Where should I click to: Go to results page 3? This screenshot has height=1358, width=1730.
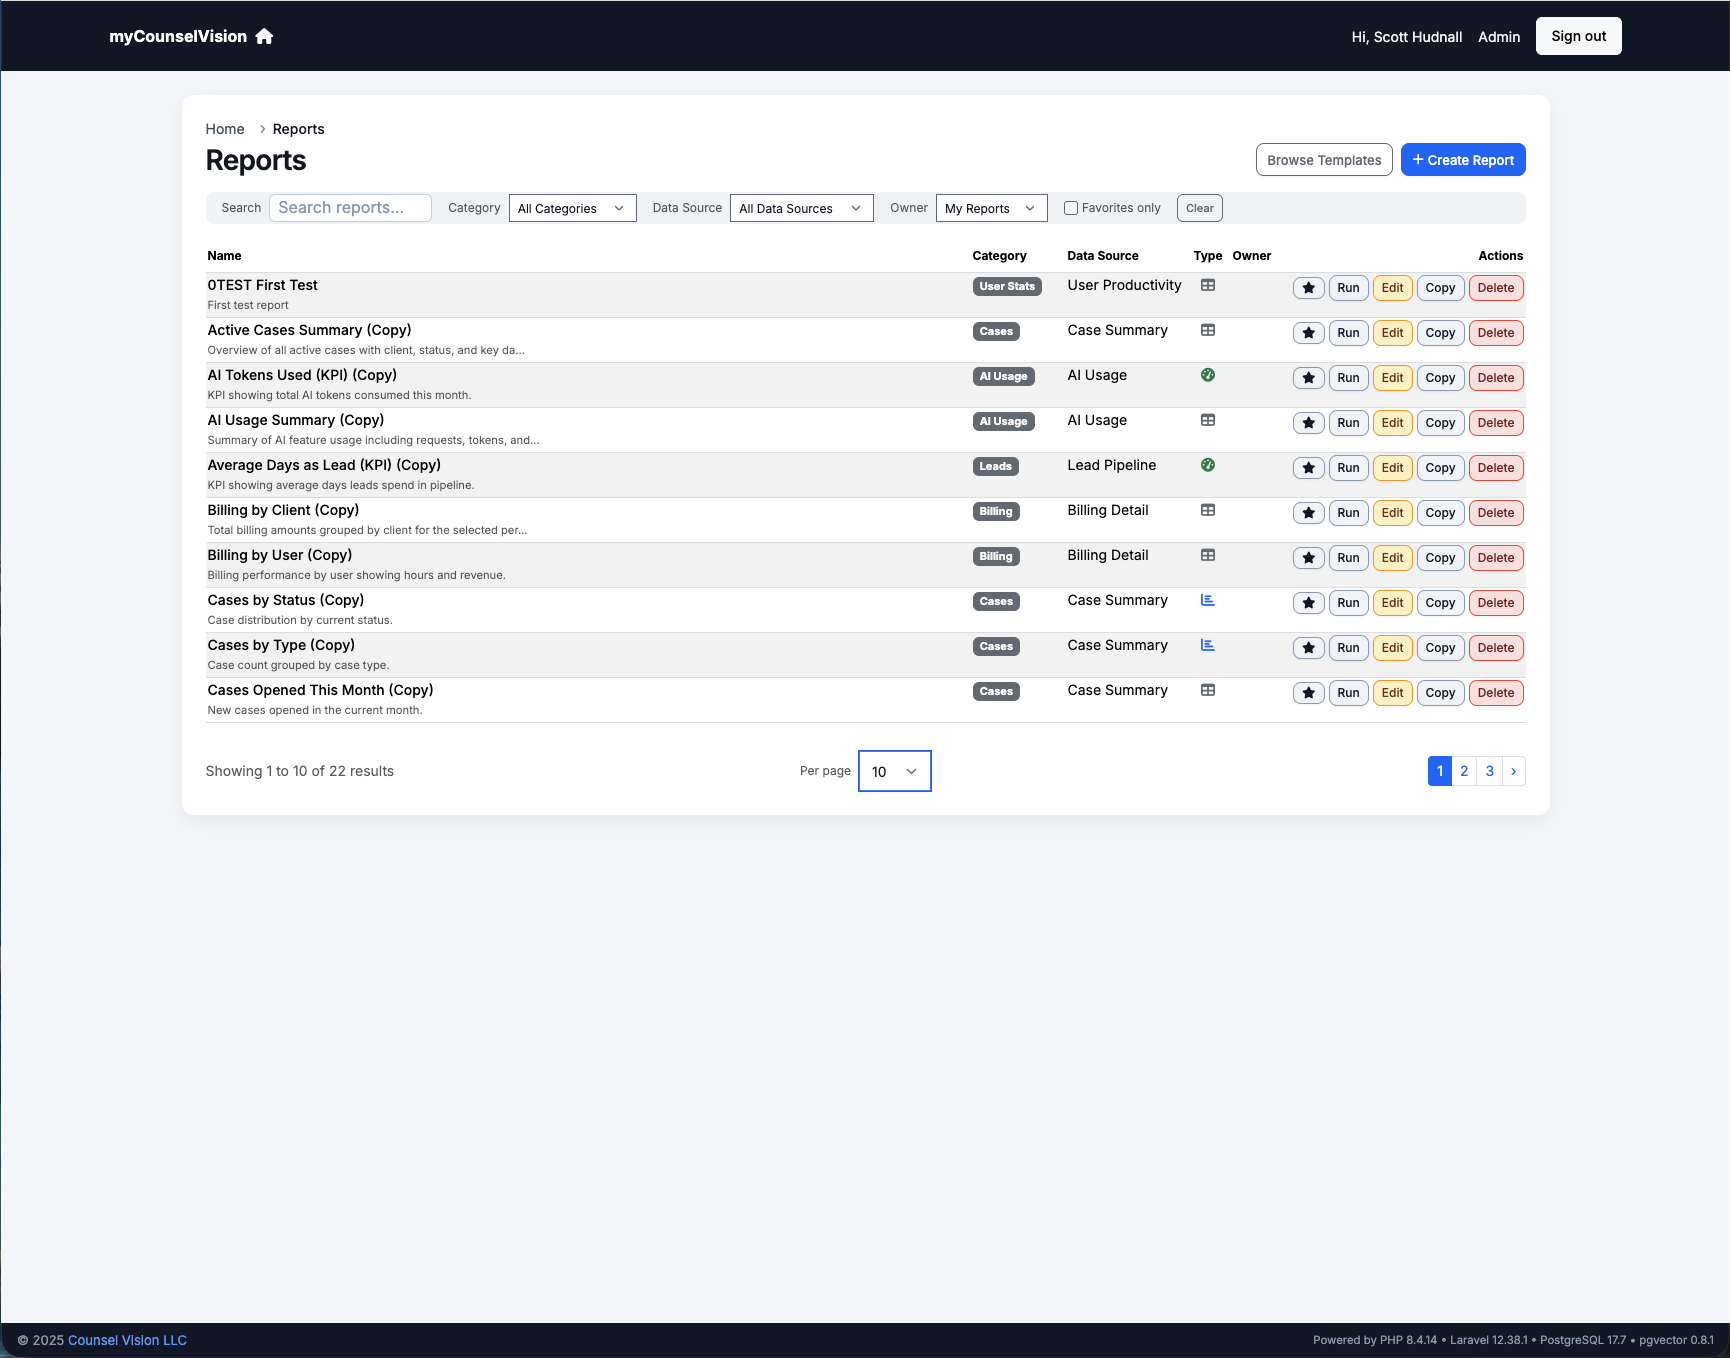(x=1489, y=771)
